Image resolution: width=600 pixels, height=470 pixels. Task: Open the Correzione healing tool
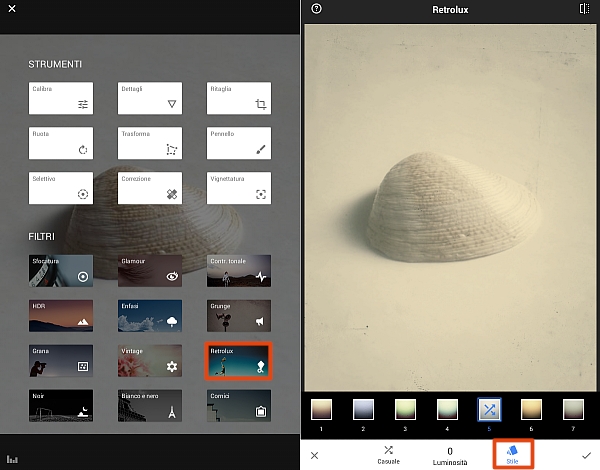[x=149, y=188]
